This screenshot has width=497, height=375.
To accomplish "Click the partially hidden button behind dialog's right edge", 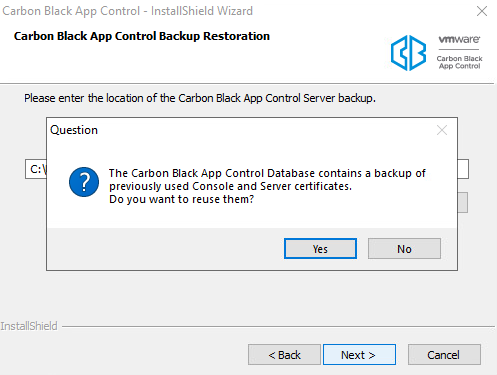I will tap(462, 202).
